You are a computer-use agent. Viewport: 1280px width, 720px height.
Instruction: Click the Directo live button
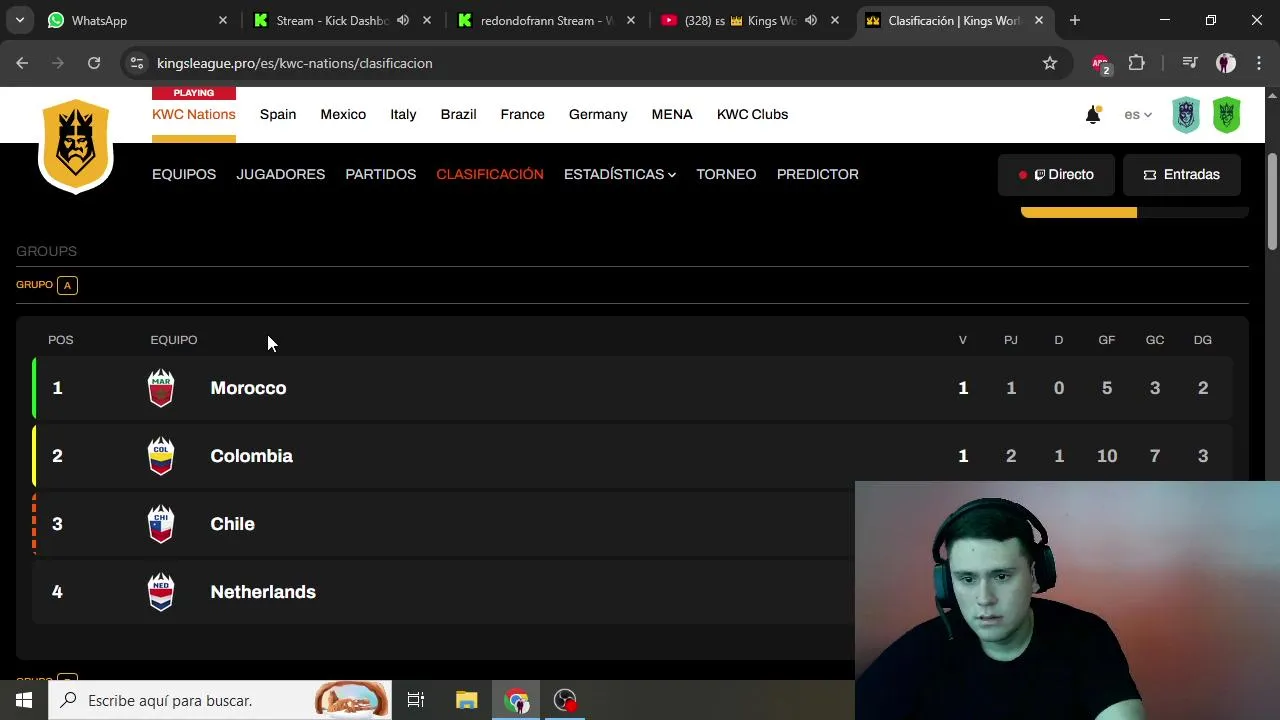coord(1057,175)
